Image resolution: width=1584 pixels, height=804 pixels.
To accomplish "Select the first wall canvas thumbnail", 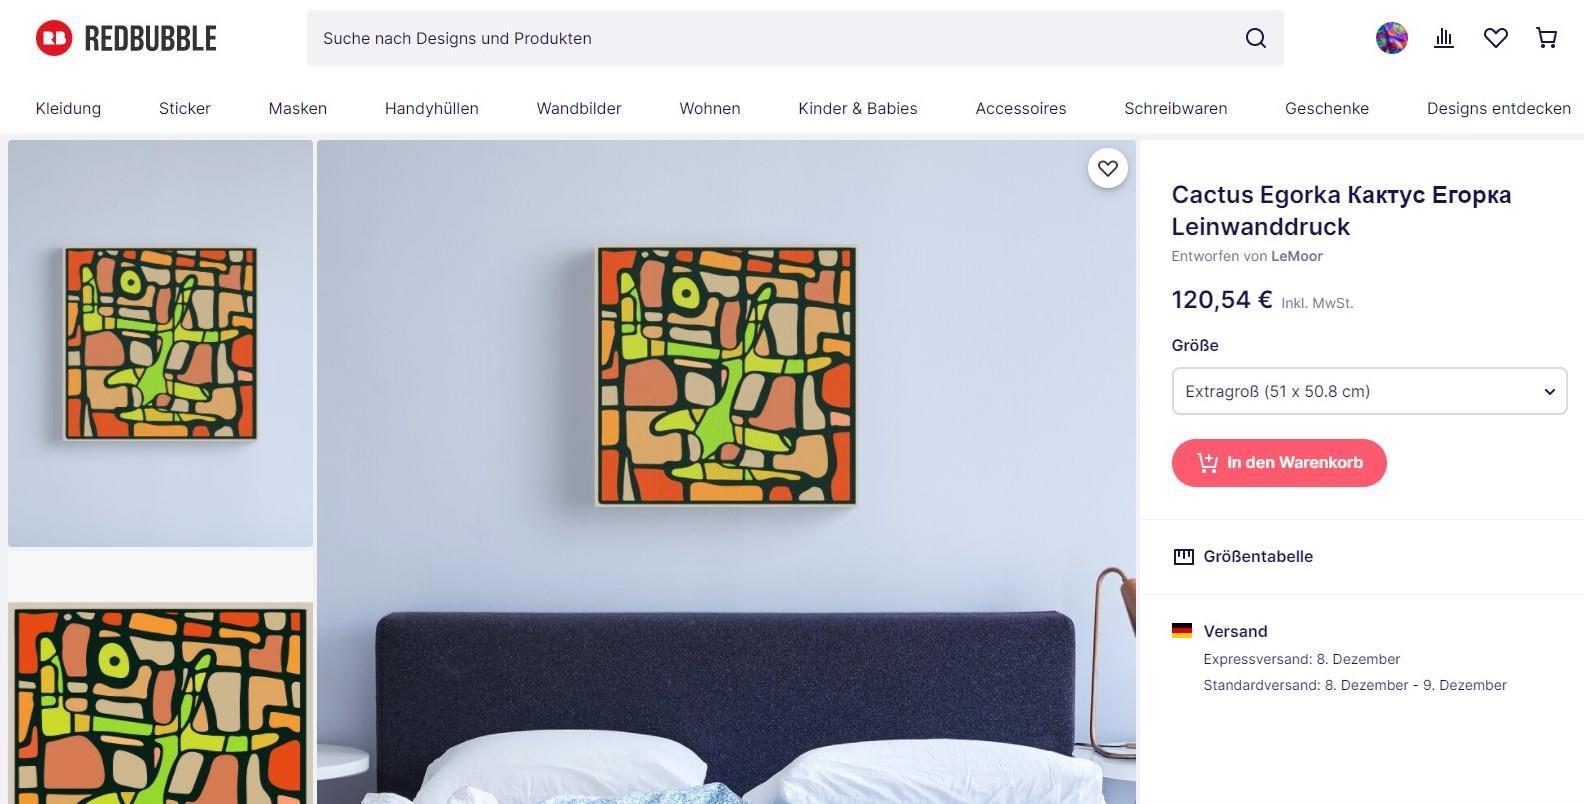I will point(161,343).
